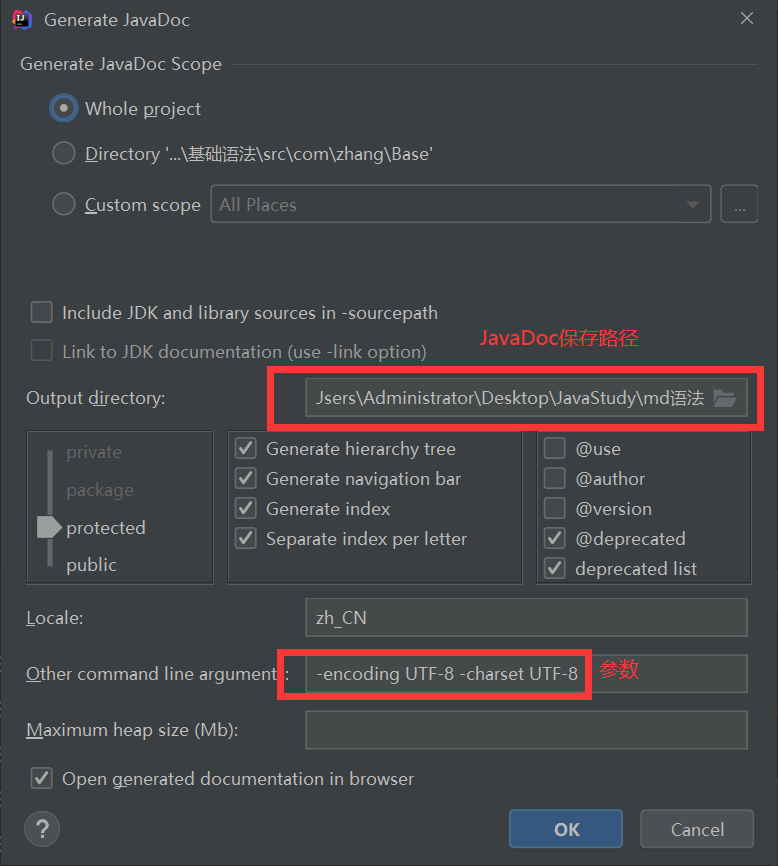Select the Whole project radio button

64,109
